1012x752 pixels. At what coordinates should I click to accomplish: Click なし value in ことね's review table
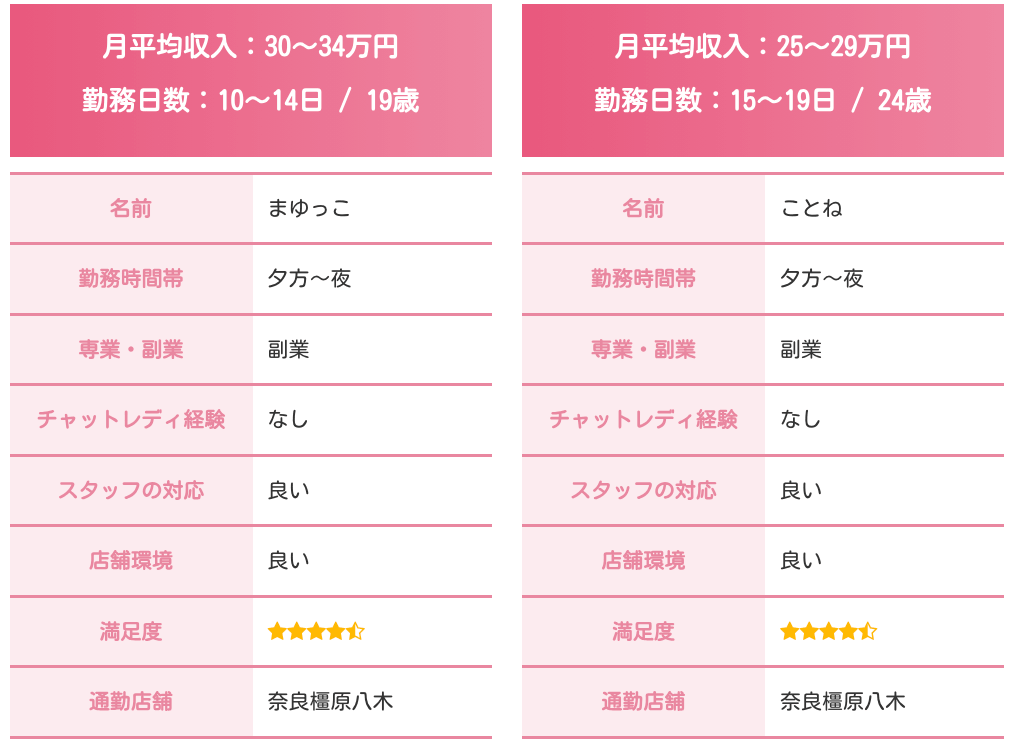pyautogui.click(x=801, y=420)
